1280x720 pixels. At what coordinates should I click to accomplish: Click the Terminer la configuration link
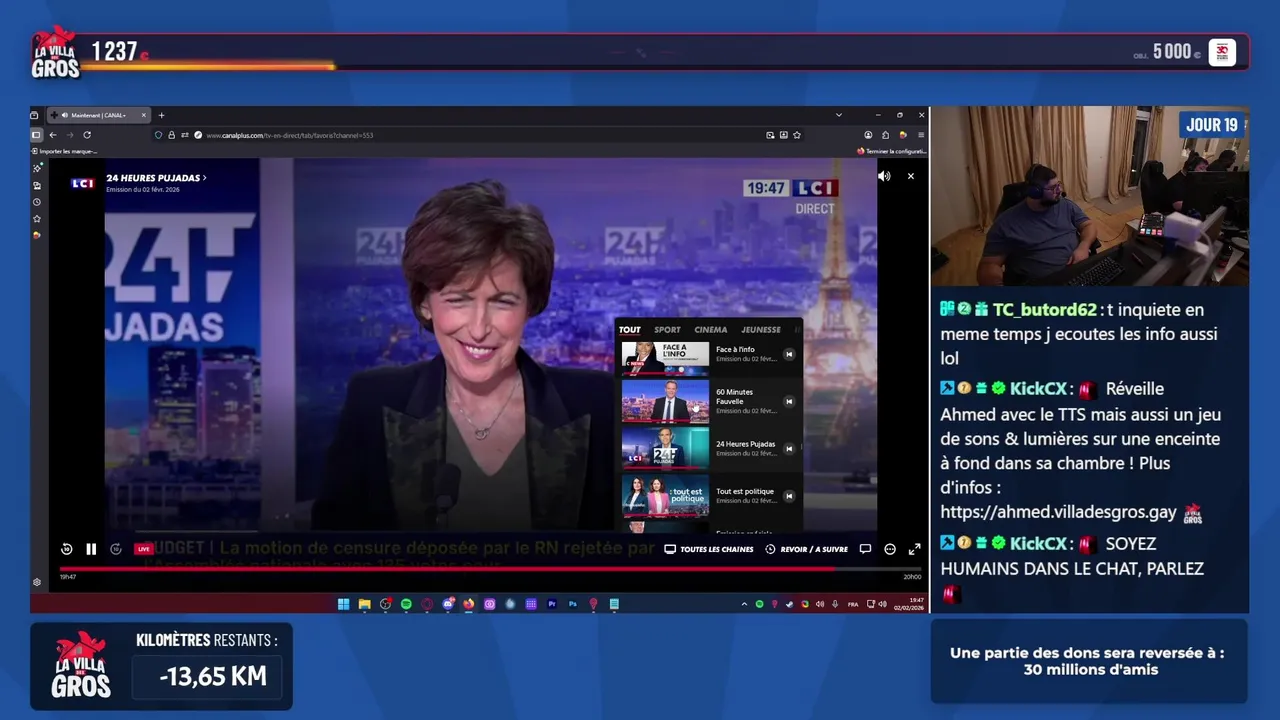tap(891, 151)
